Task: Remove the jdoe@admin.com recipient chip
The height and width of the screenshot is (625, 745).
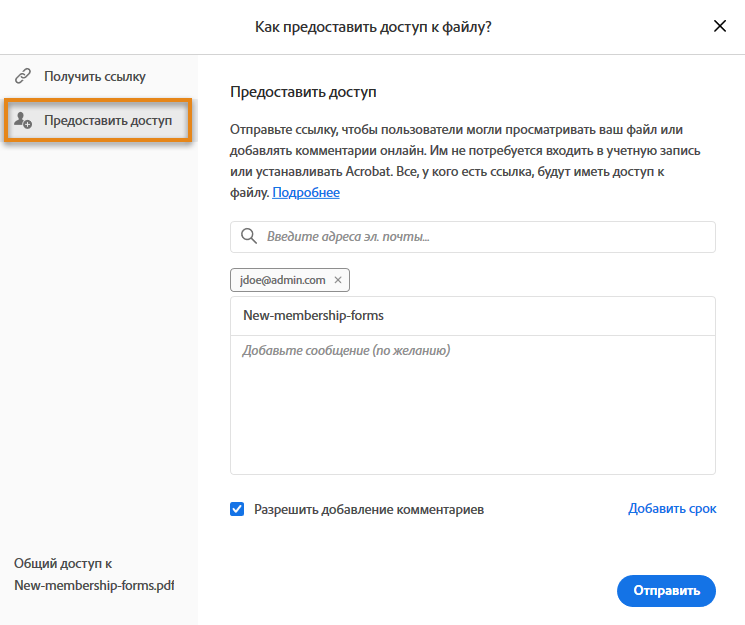Action: [338, 280]
